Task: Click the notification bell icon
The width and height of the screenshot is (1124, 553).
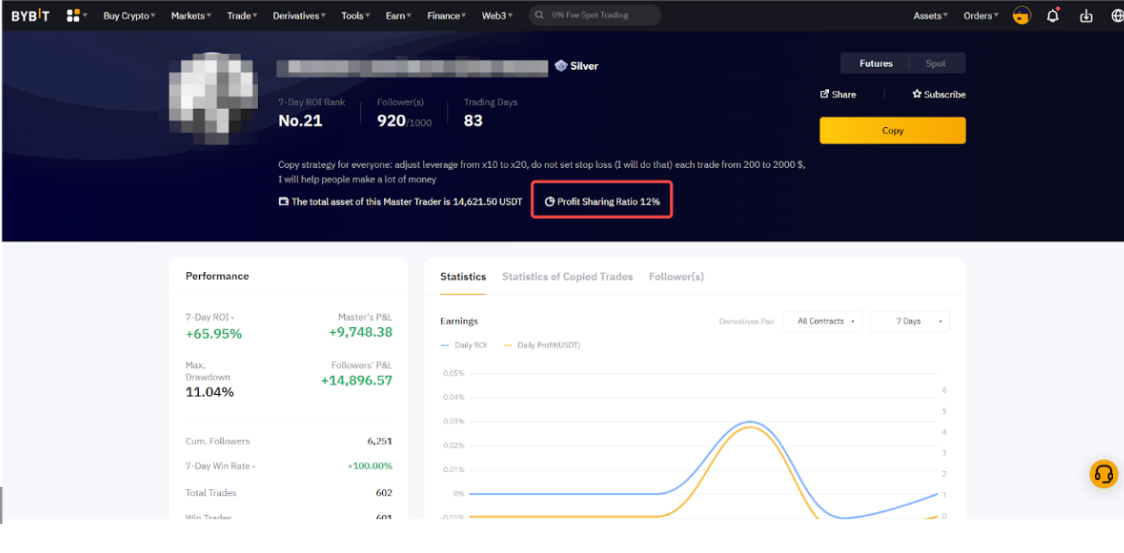Action: (1053, 16)
